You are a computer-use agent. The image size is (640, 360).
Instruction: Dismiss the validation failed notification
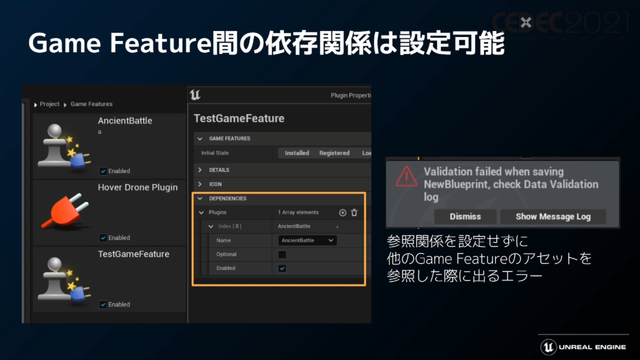(465, 217)
